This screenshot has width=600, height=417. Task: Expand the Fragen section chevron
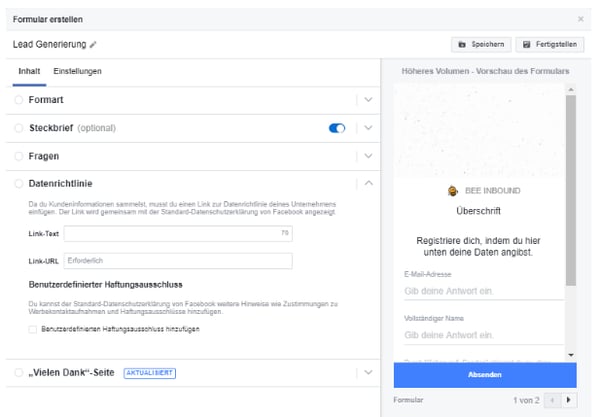368,156
